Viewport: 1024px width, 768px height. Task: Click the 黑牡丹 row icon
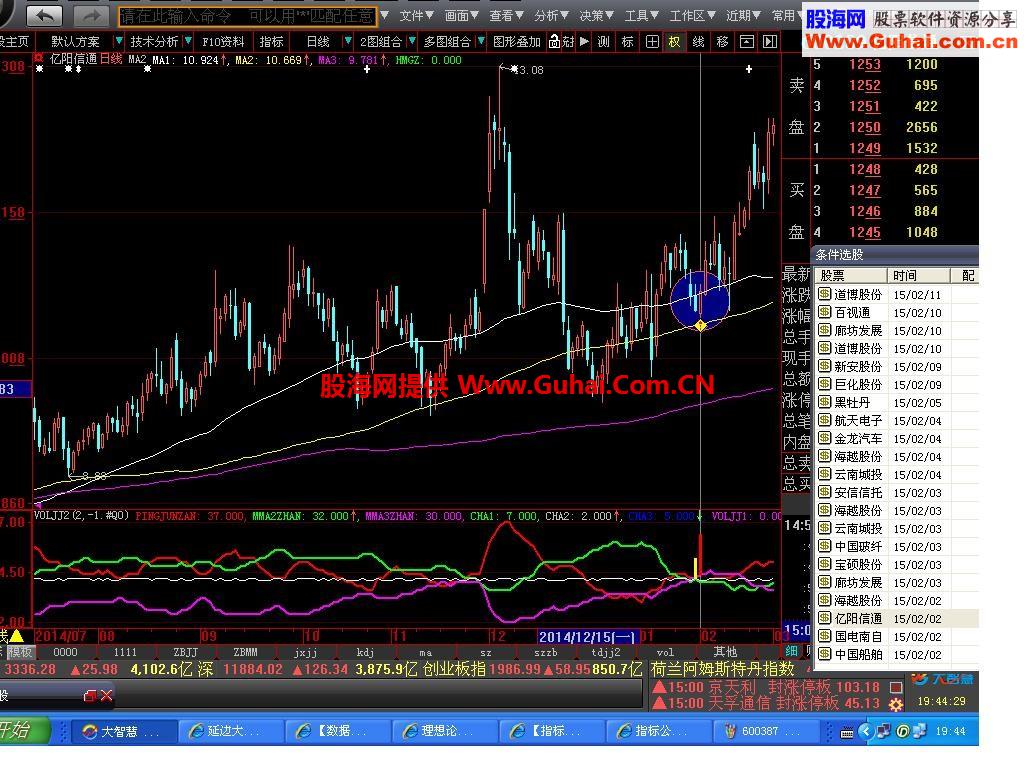825,402
